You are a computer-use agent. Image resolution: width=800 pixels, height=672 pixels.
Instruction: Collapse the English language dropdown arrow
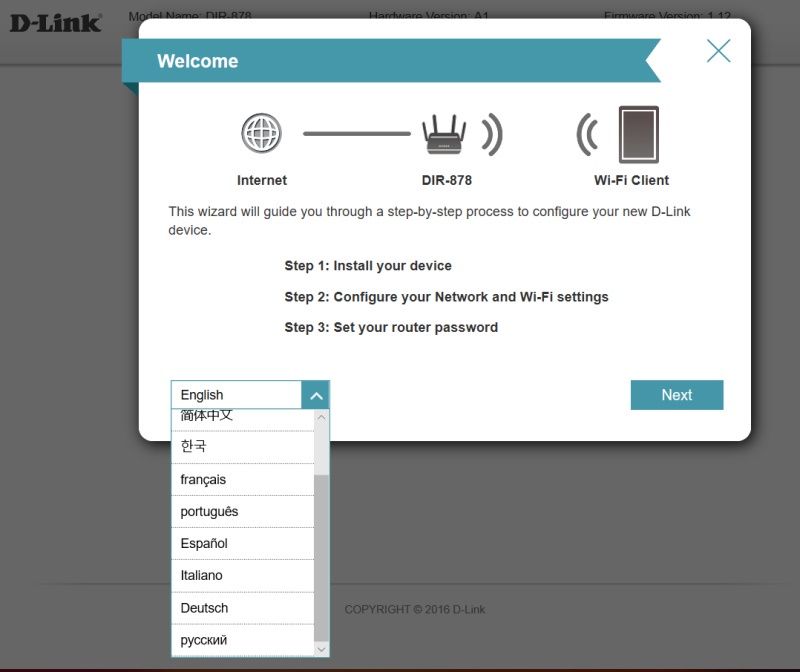316,395
